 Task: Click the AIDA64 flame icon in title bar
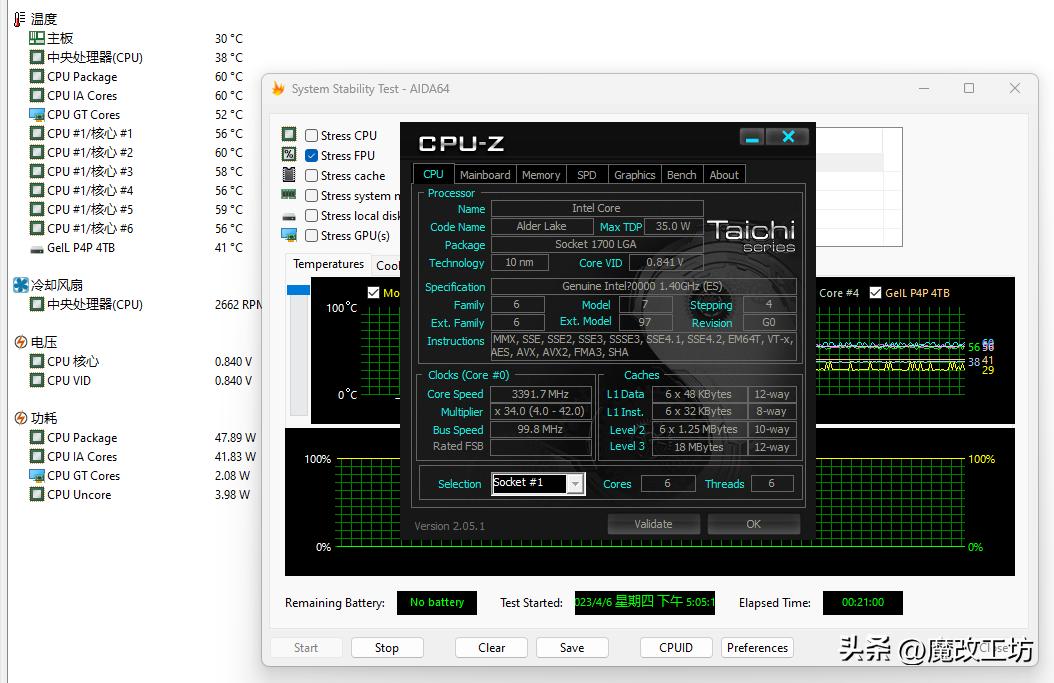278,88
